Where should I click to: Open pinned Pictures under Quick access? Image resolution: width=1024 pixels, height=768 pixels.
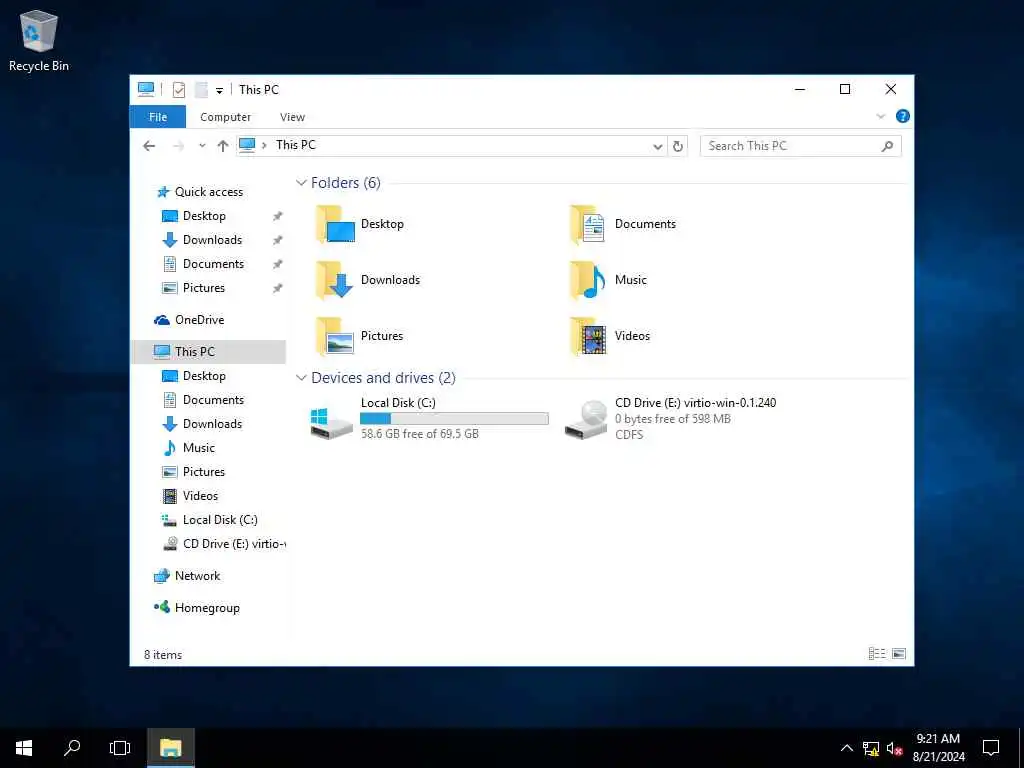coord(203,288)
